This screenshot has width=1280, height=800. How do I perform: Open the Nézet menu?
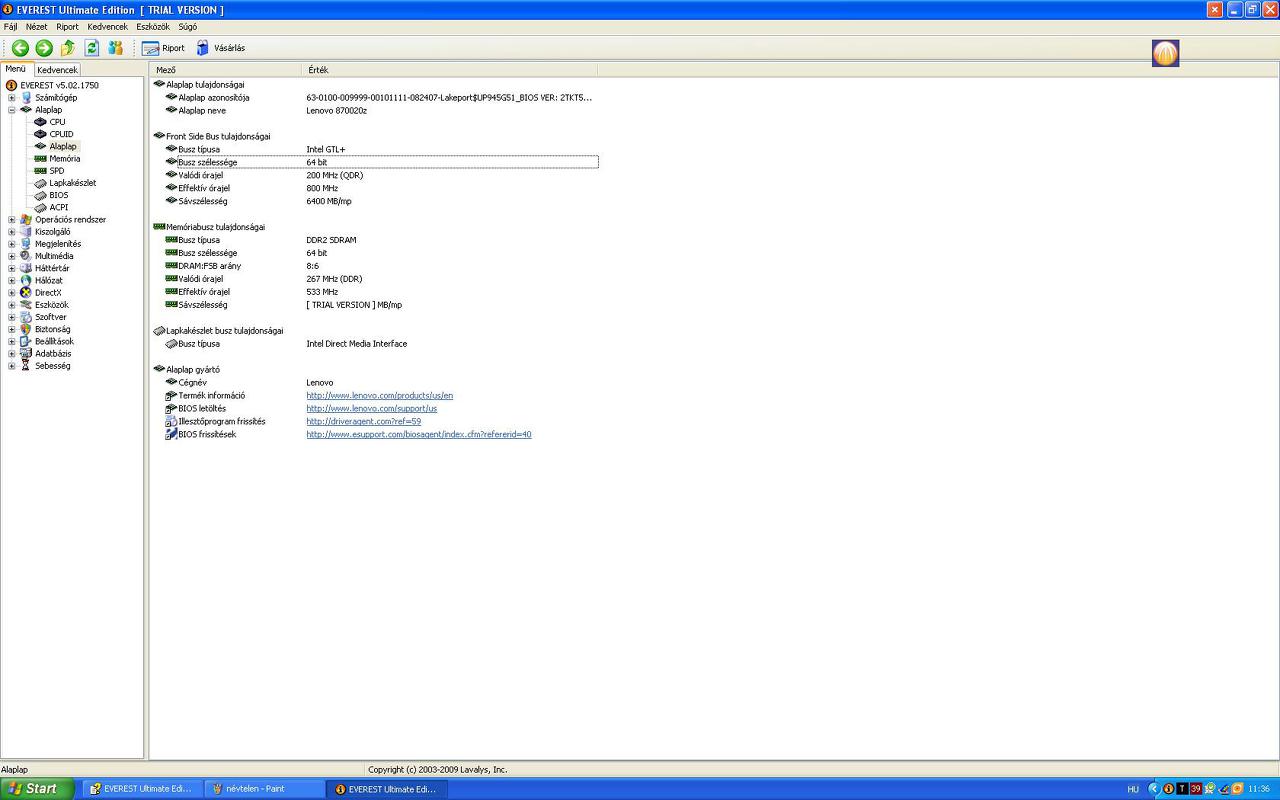point(37,27)
